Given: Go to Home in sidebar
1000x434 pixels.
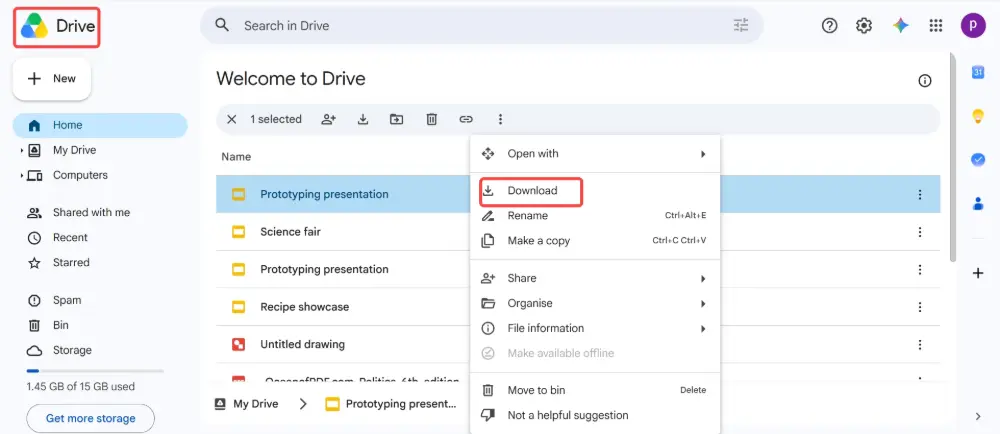Looking at the screenshot, I should pyautogui.click(x=100, y=126).
